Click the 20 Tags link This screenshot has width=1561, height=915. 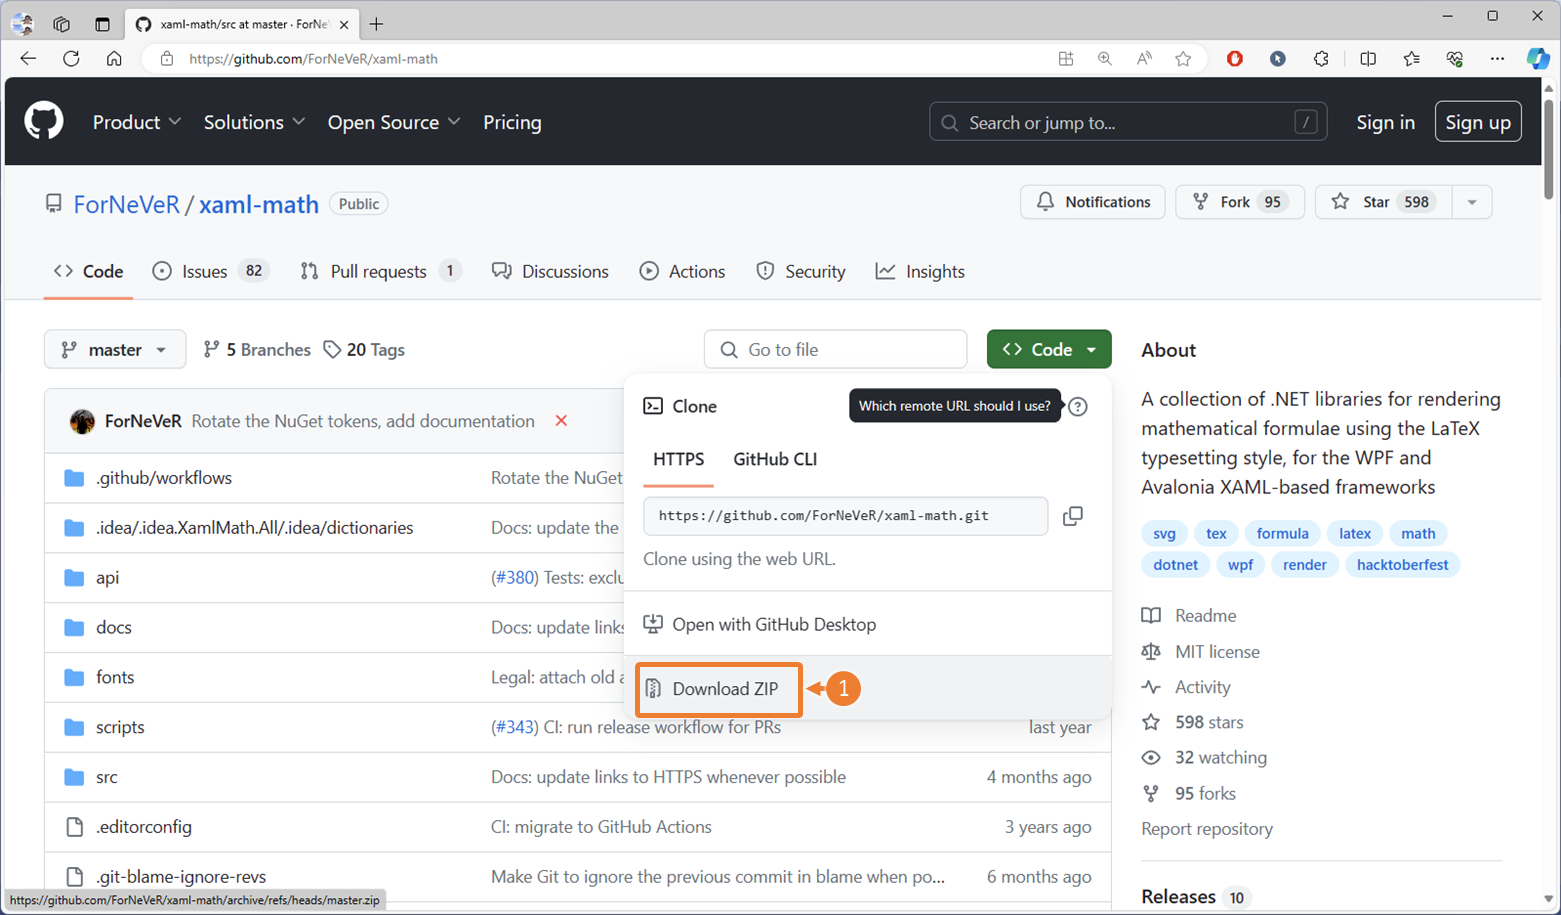[364, 349]
